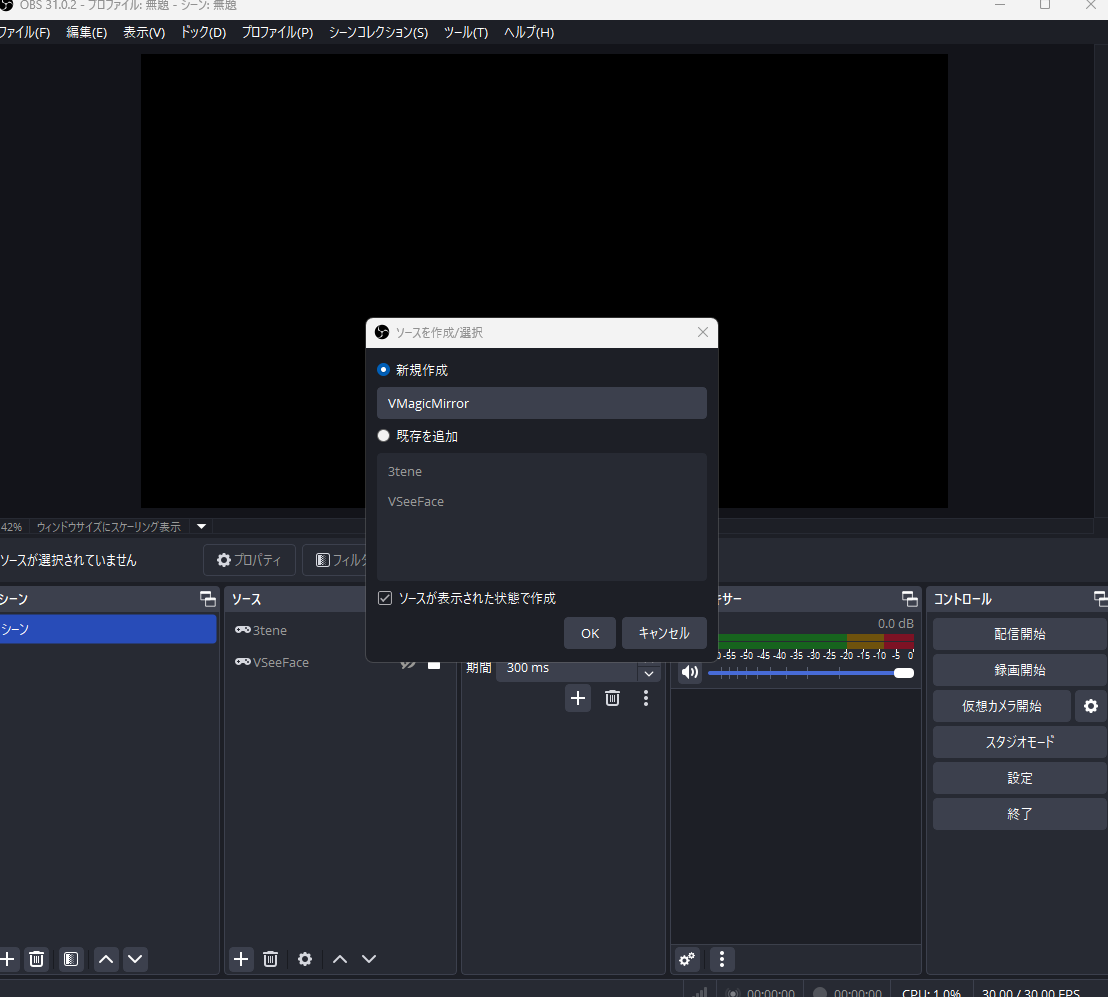
Task: Pop out the Controls dock panel
Action: pos(1100,598)
